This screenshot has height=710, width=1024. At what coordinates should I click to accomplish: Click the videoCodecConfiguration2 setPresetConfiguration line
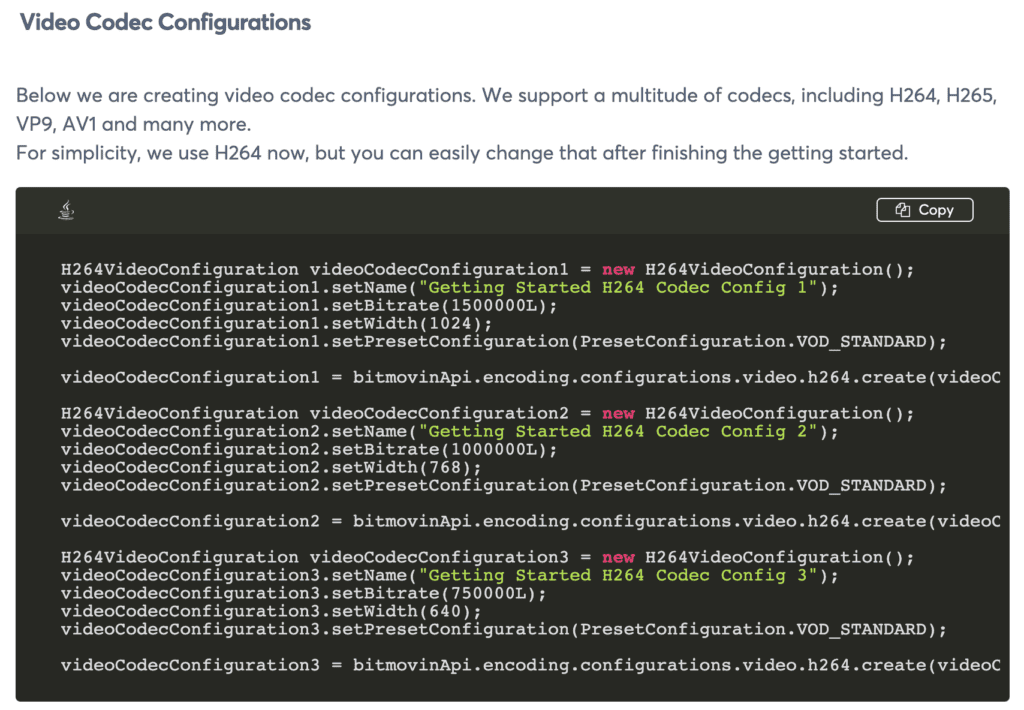pyautogui.click(x=504, y=486)
